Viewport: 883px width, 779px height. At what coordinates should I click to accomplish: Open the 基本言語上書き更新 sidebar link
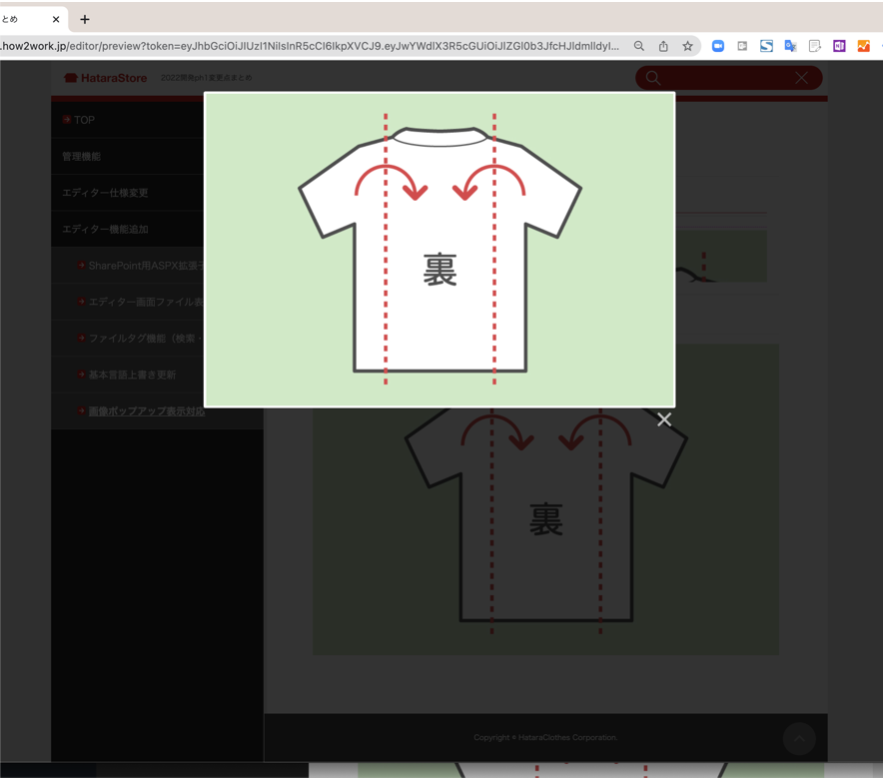[132, 375]
